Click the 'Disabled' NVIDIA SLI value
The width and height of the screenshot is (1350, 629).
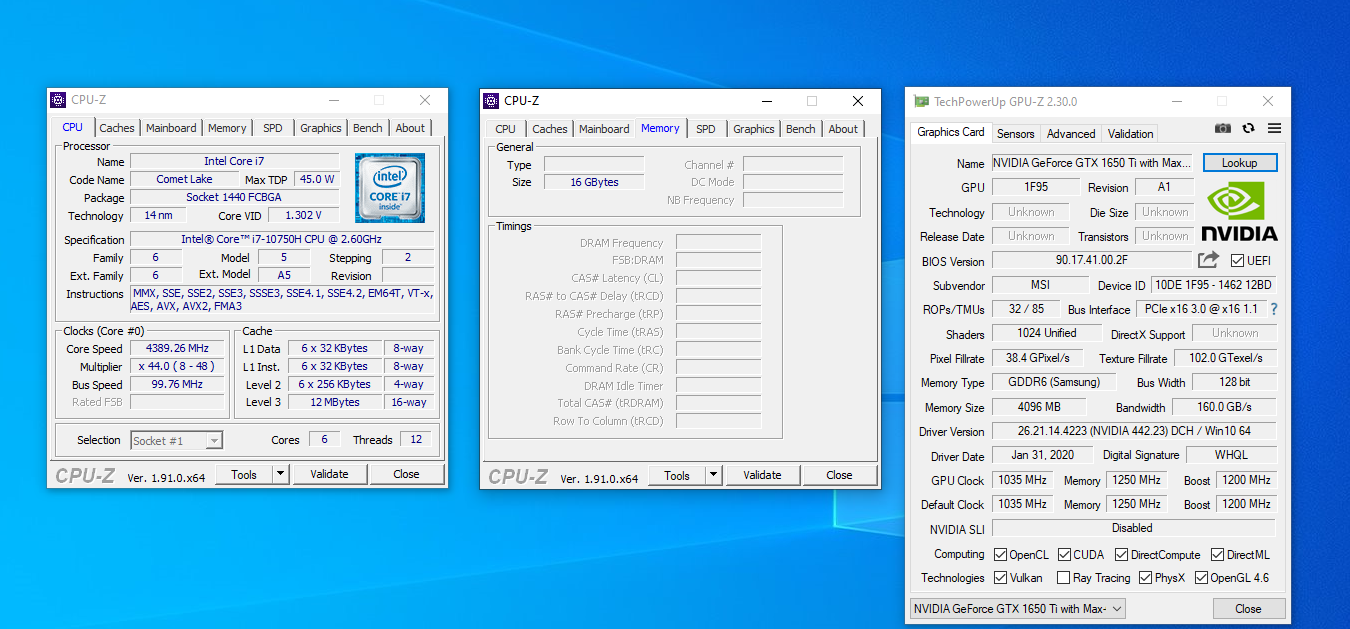[x=1134, y=528]
